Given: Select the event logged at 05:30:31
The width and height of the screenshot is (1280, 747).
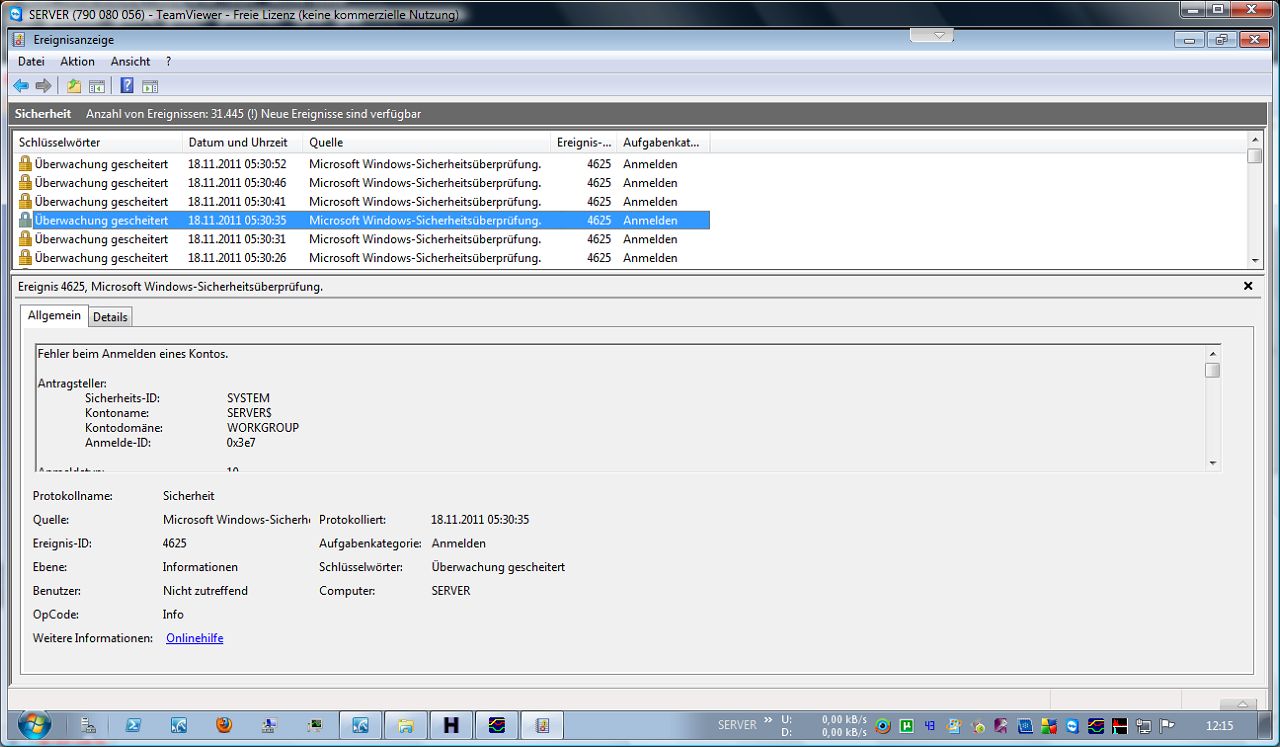Looking at the screenshot, I should coord(362,239).
